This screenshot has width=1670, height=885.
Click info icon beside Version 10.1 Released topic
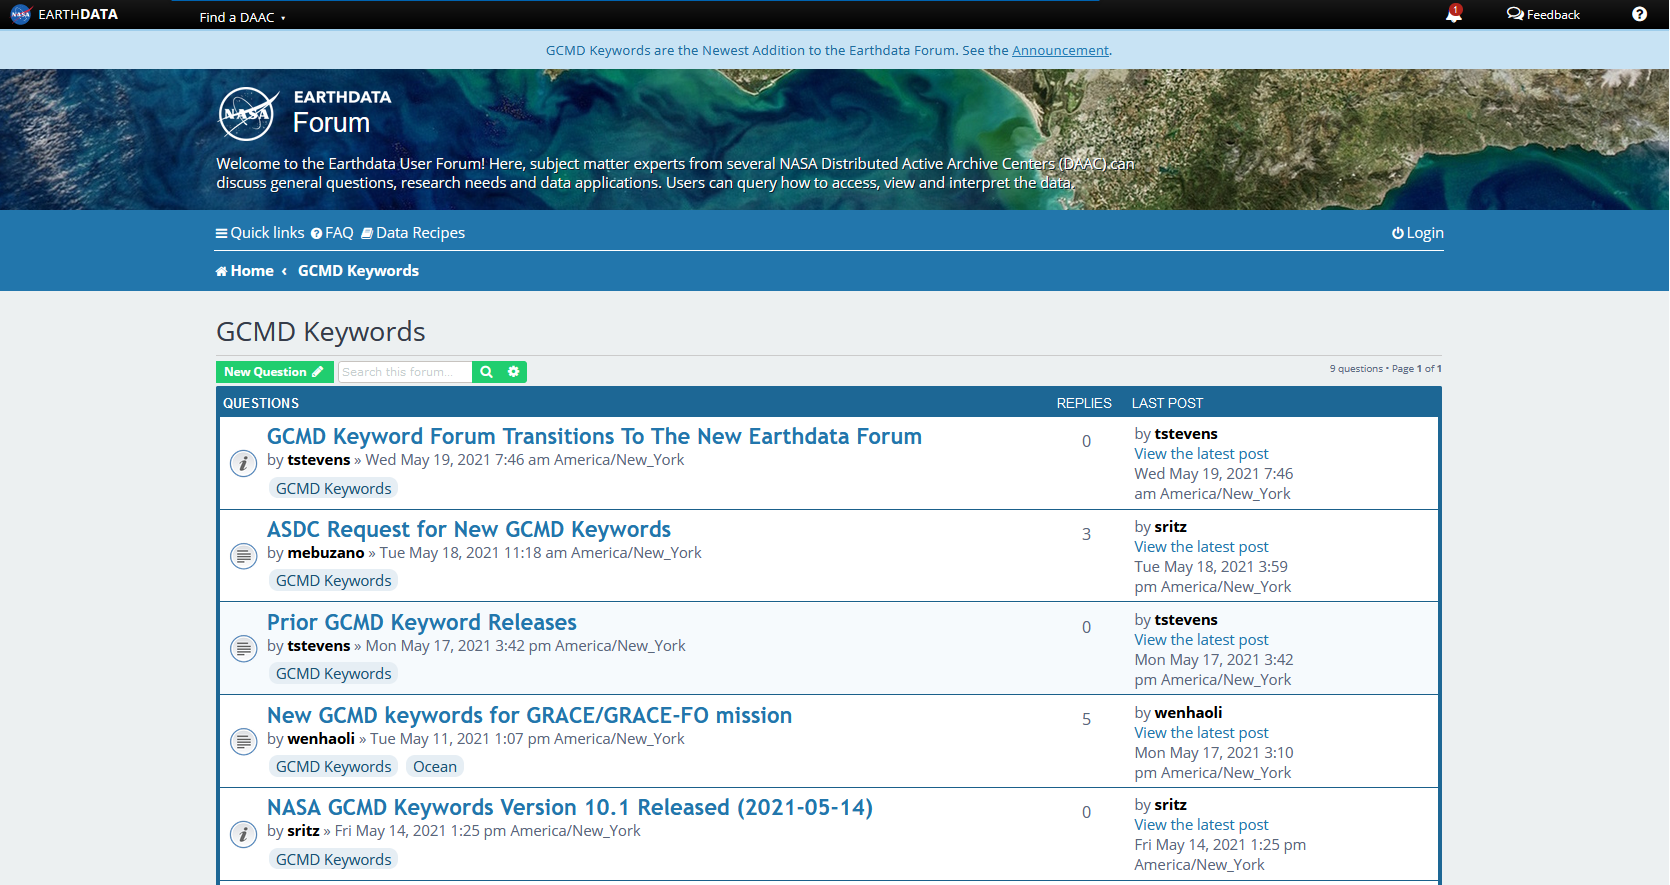point(243,834)
